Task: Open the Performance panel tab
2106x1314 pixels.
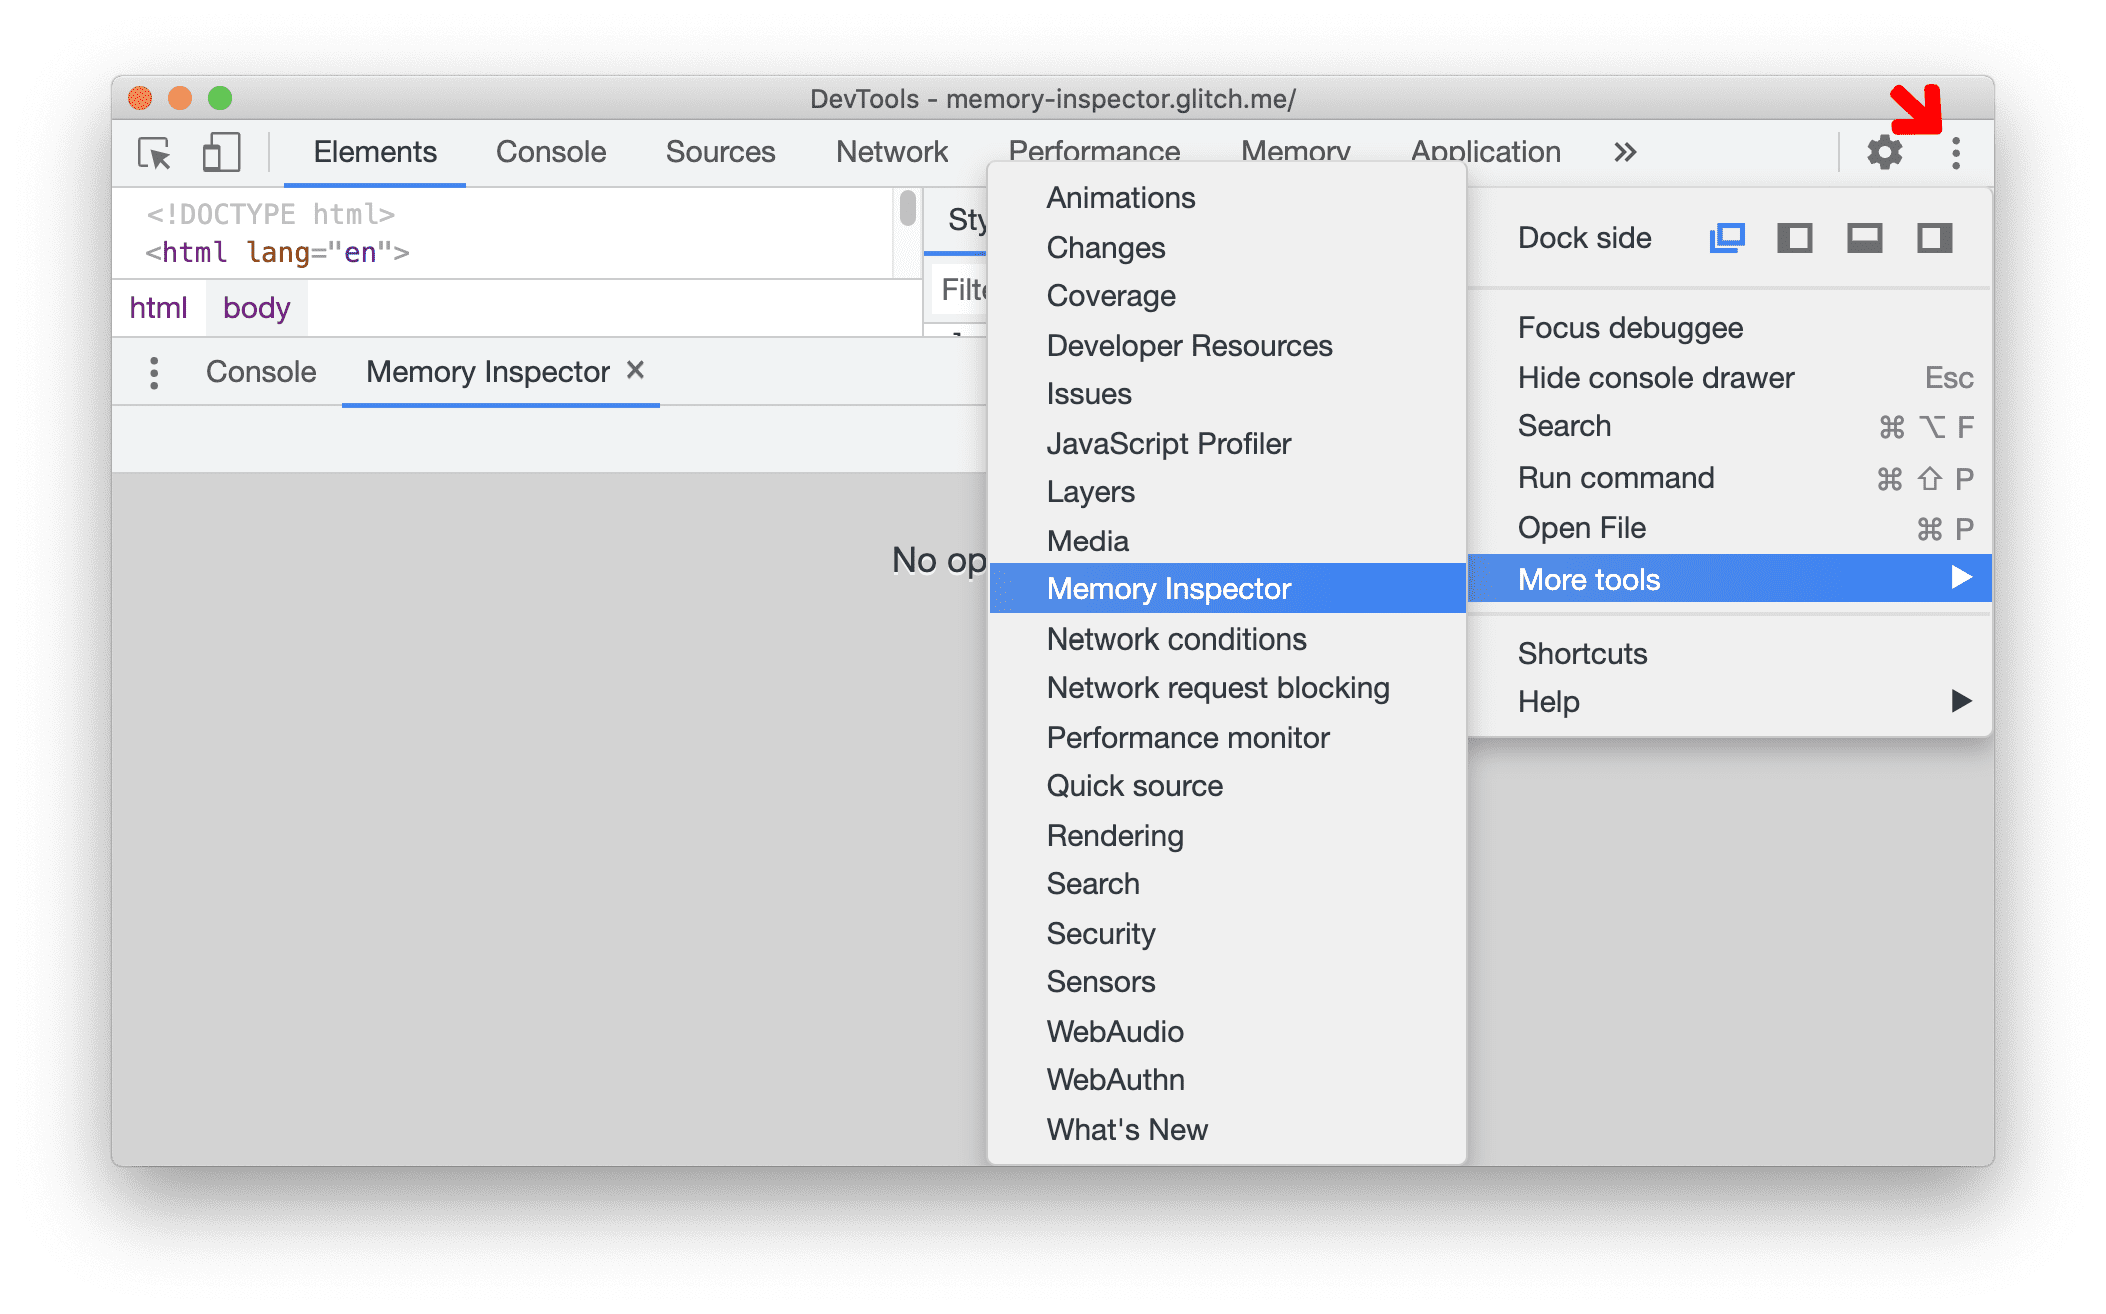Action: click(x=1092, y=150)
